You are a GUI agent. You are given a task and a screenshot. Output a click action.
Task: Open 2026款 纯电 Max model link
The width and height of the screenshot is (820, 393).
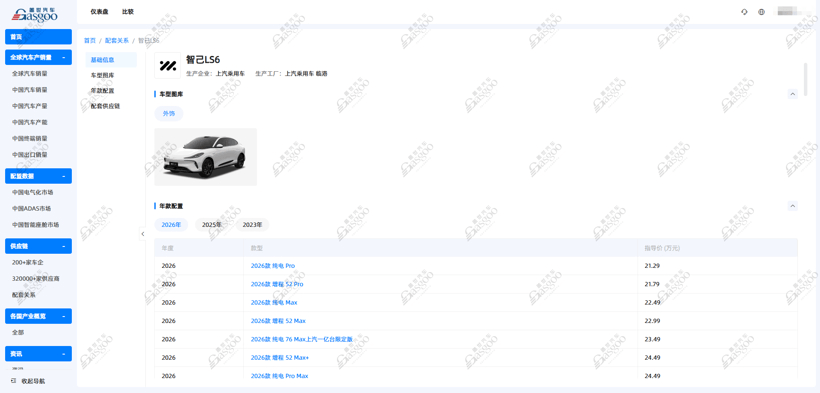pos(274,302)
